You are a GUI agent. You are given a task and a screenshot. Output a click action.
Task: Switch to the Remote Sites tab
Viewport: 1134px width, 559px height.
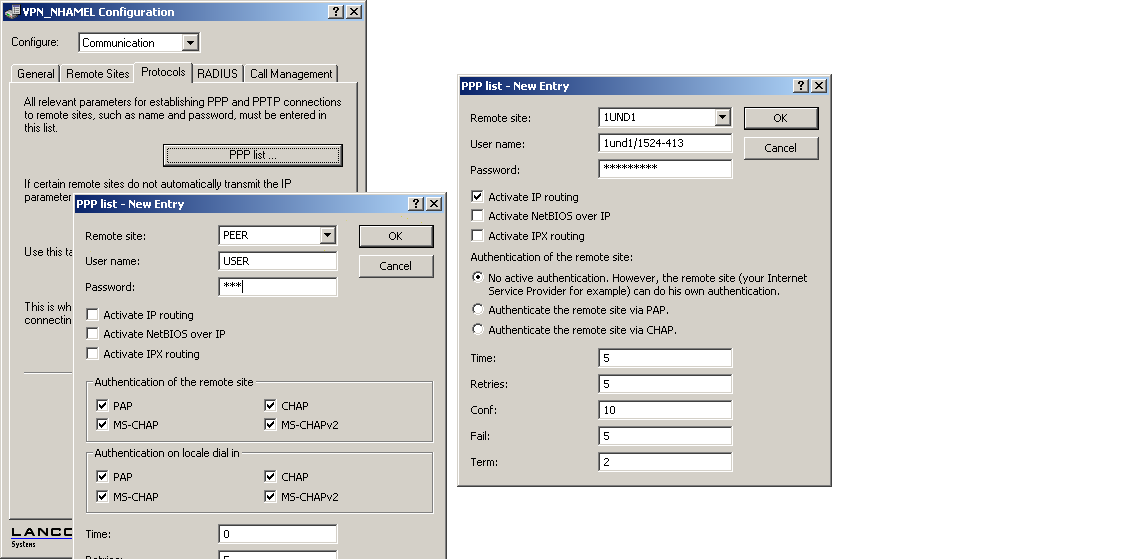(98, 74)
